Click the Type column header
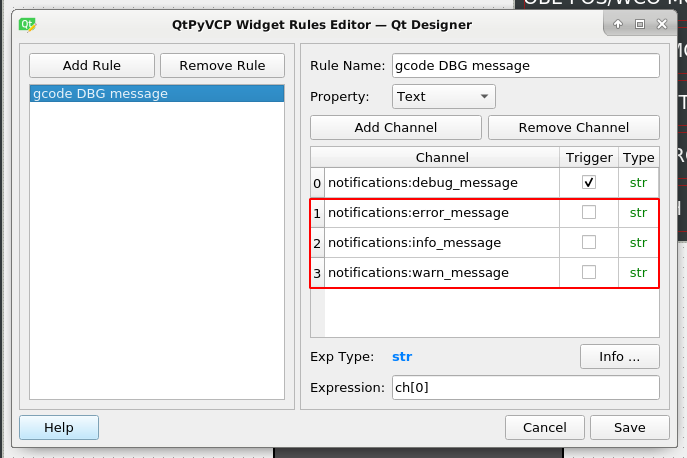The width and height of the screenshot is (687, 458). (638, 157)
